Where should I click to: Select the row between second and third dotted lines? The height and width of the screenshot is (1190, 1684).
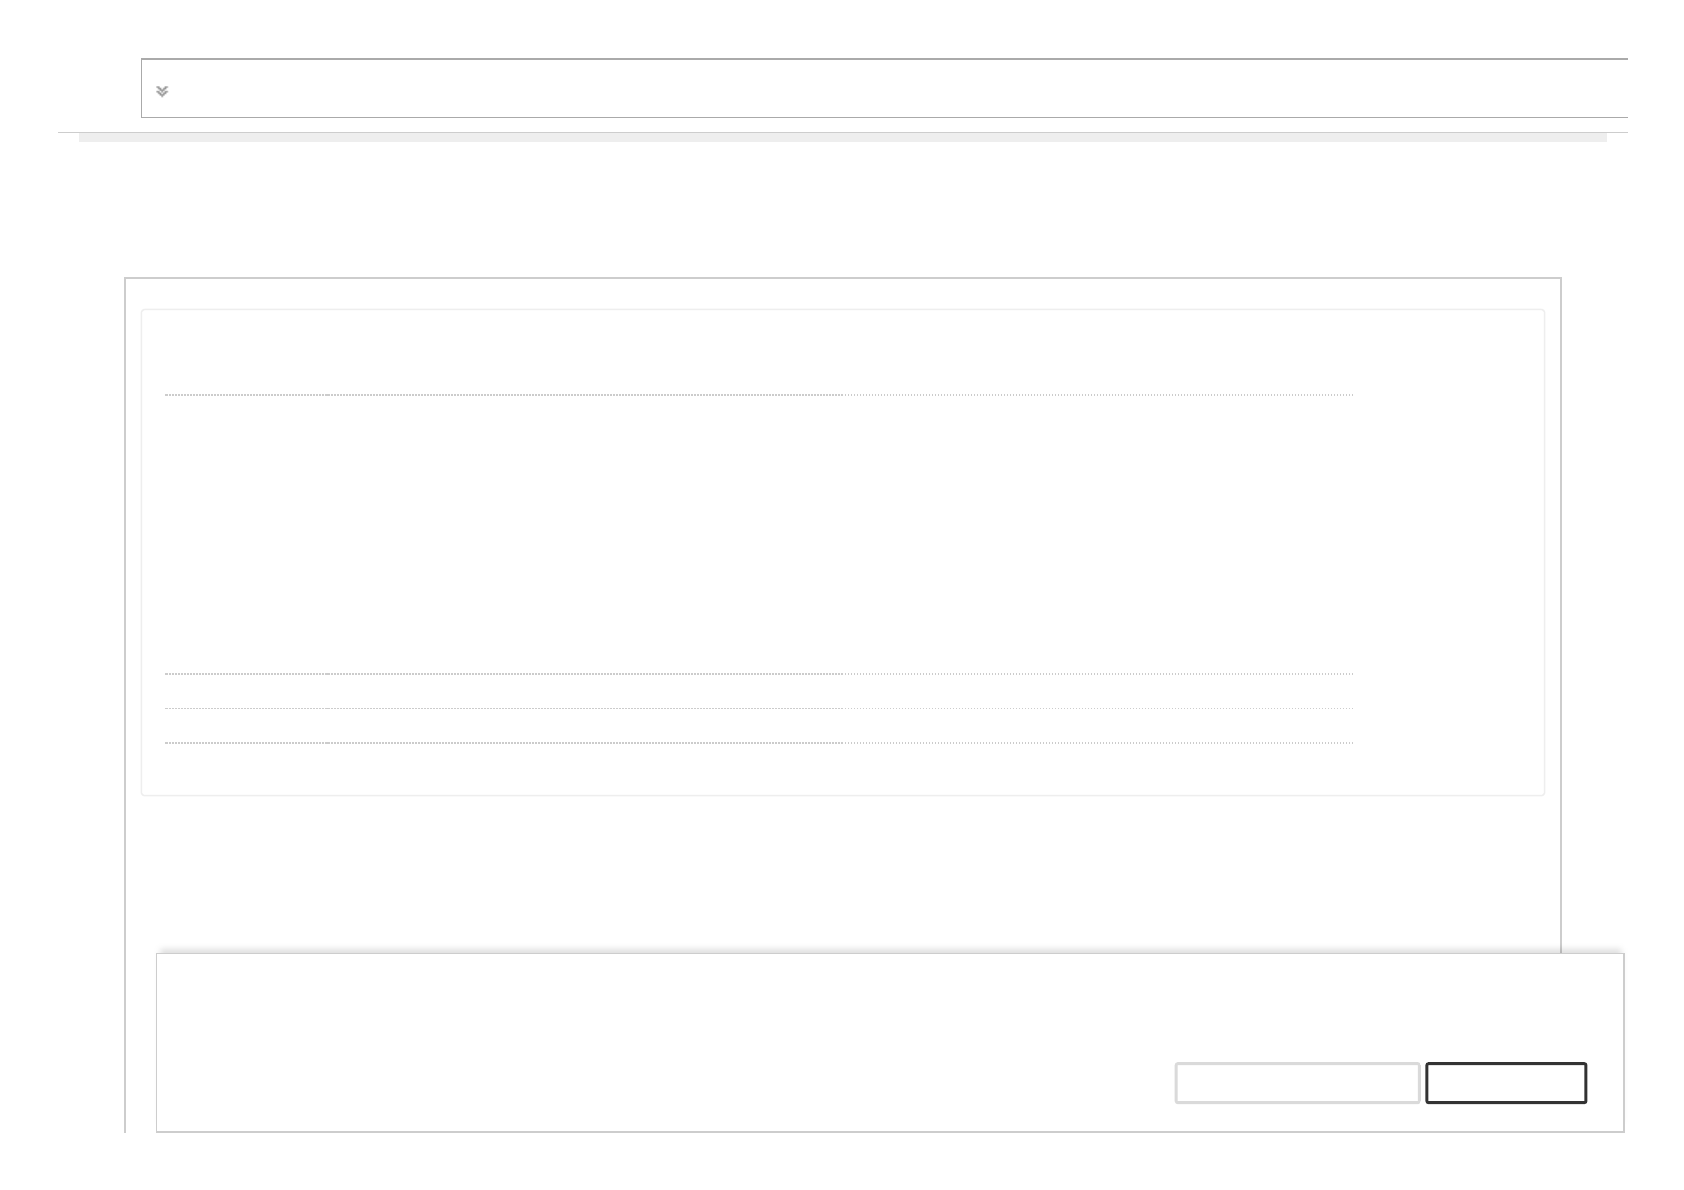(x=758, y=692)
